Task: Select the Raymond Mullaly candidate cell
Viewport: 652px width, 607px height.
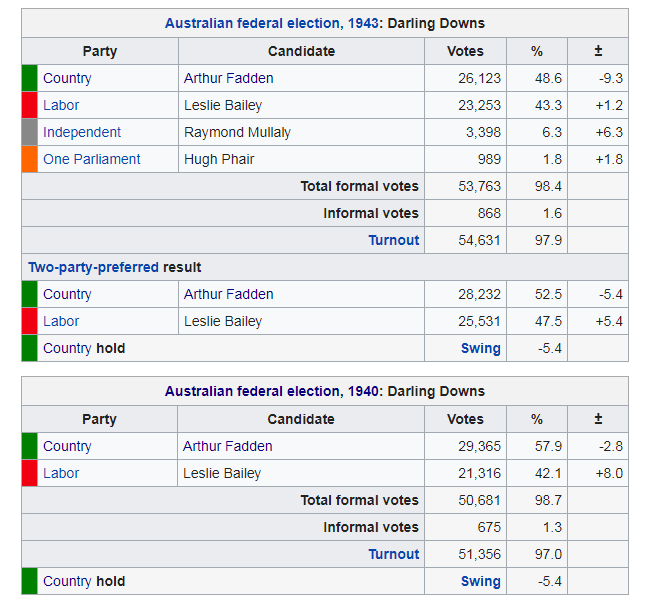Action: [301, 132]
